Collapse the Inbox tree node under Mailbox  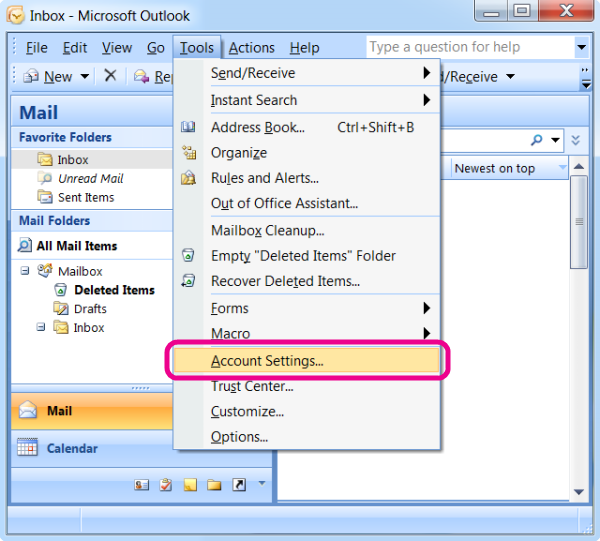pos(41,327)
